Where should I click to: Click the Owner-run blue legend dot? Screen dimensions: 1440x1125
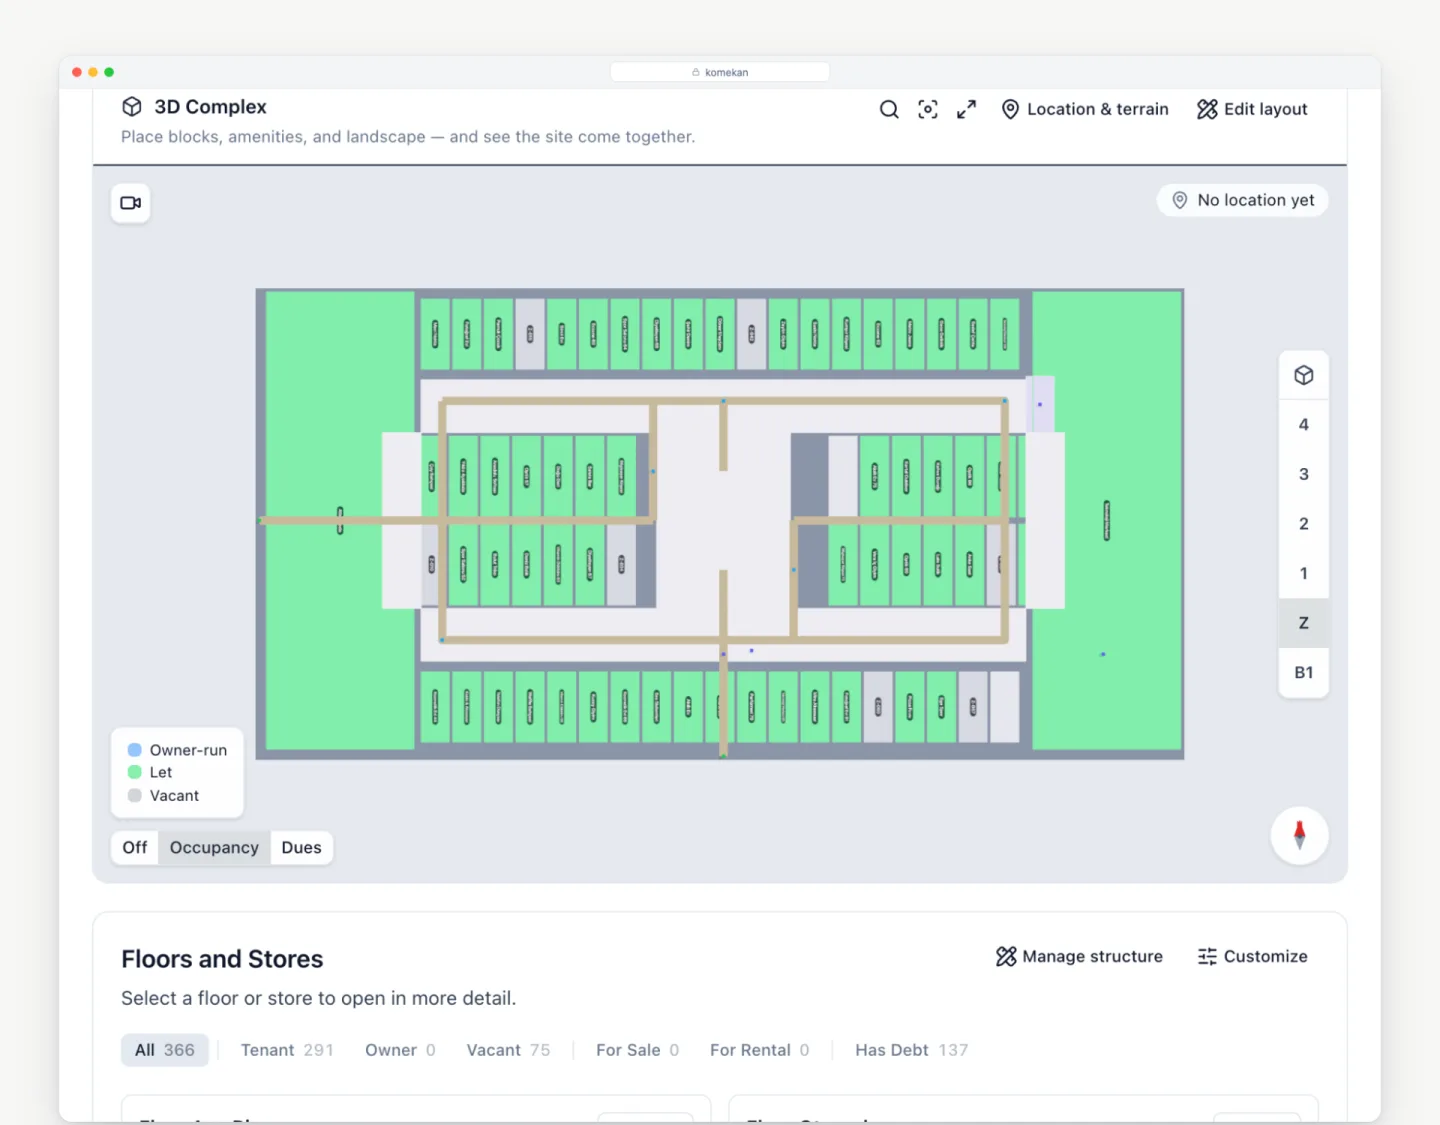point(135,750)
